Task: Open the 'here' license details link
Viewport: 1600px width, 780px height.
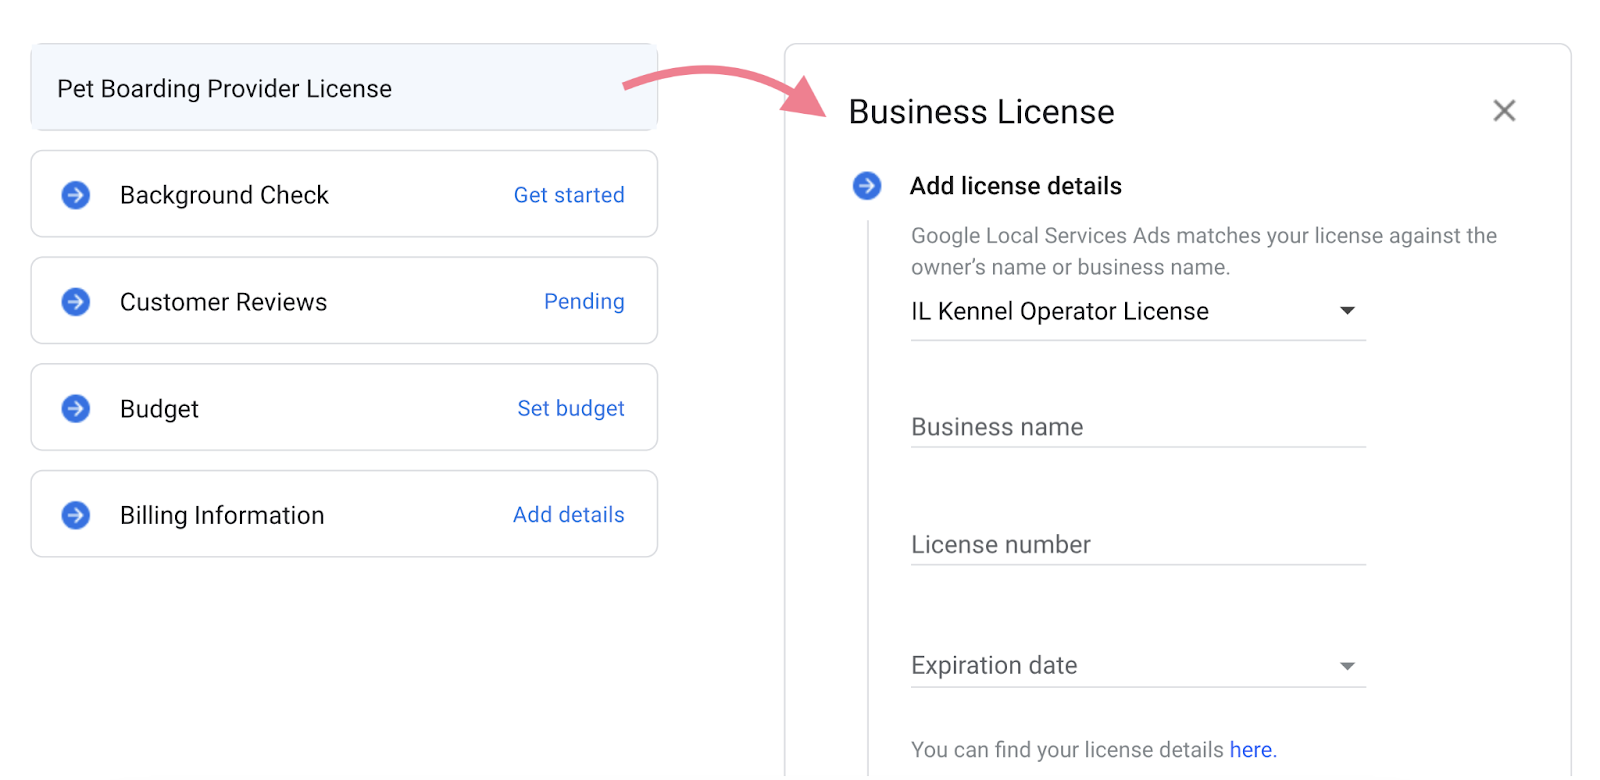Action: coord(1251,750)
